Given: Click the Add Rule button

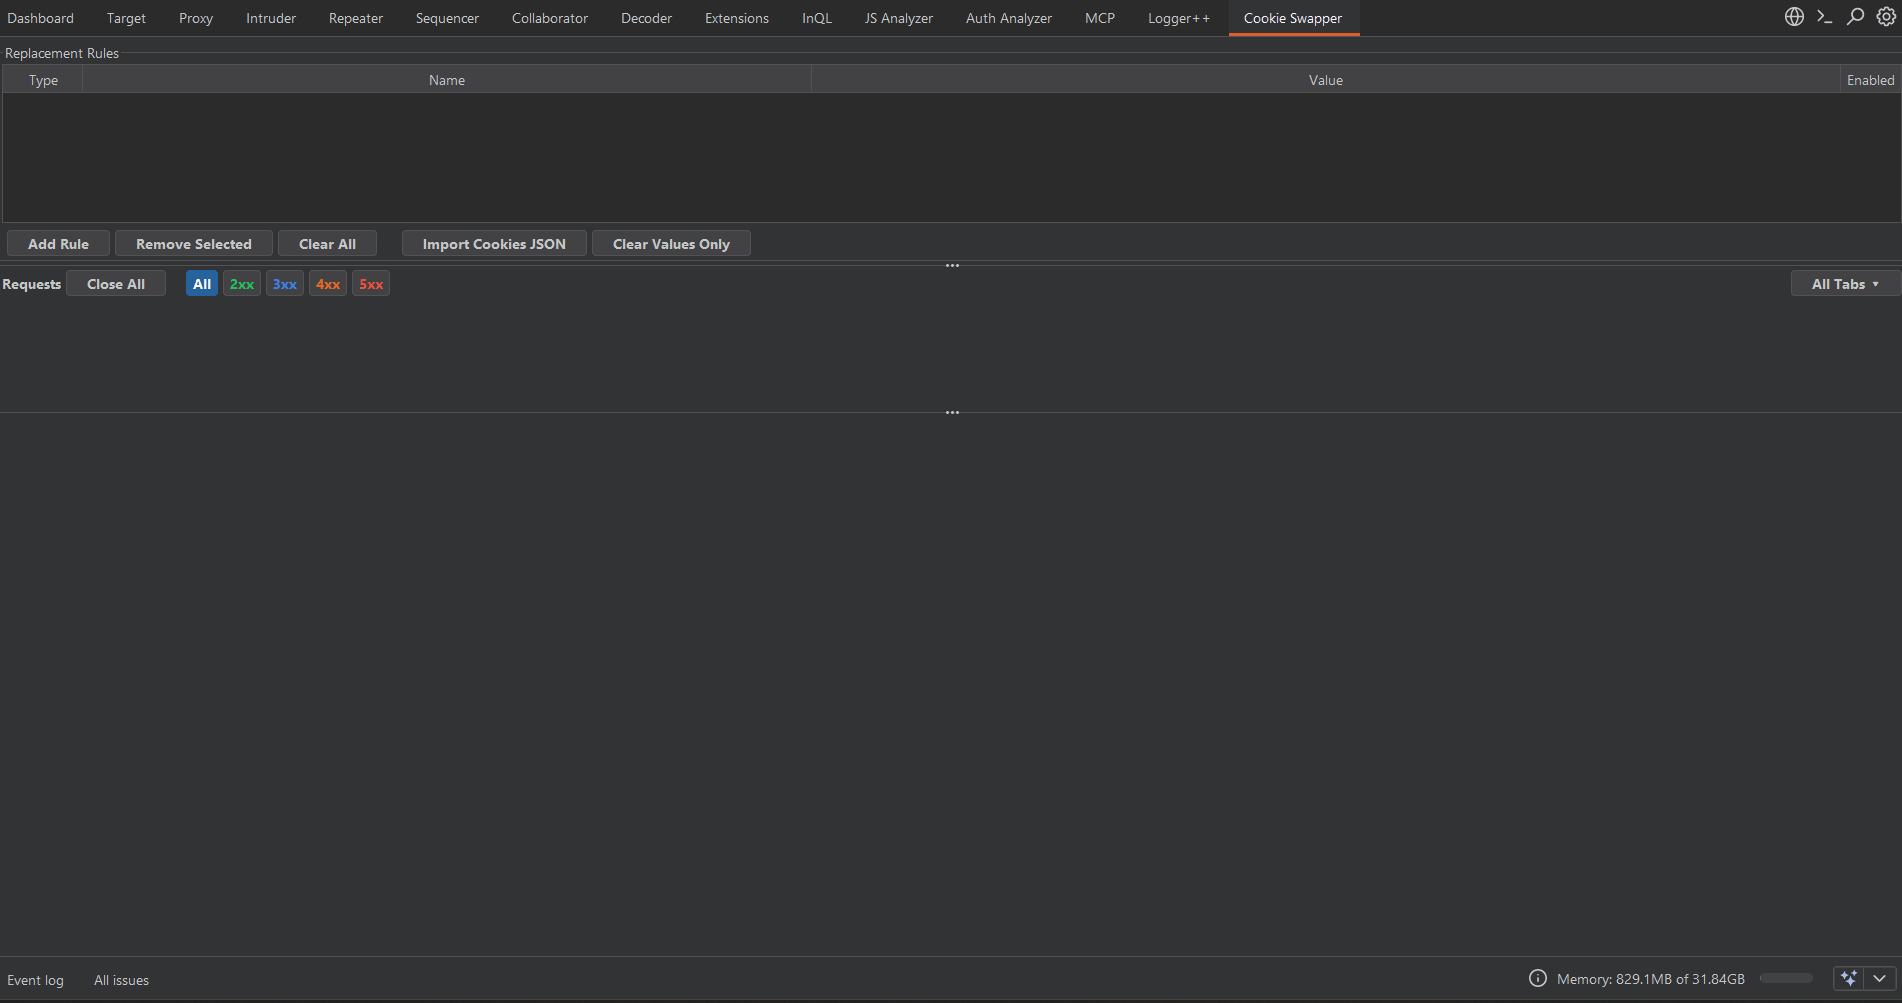Looking at the screenshot, I should (x=58, y=244).
